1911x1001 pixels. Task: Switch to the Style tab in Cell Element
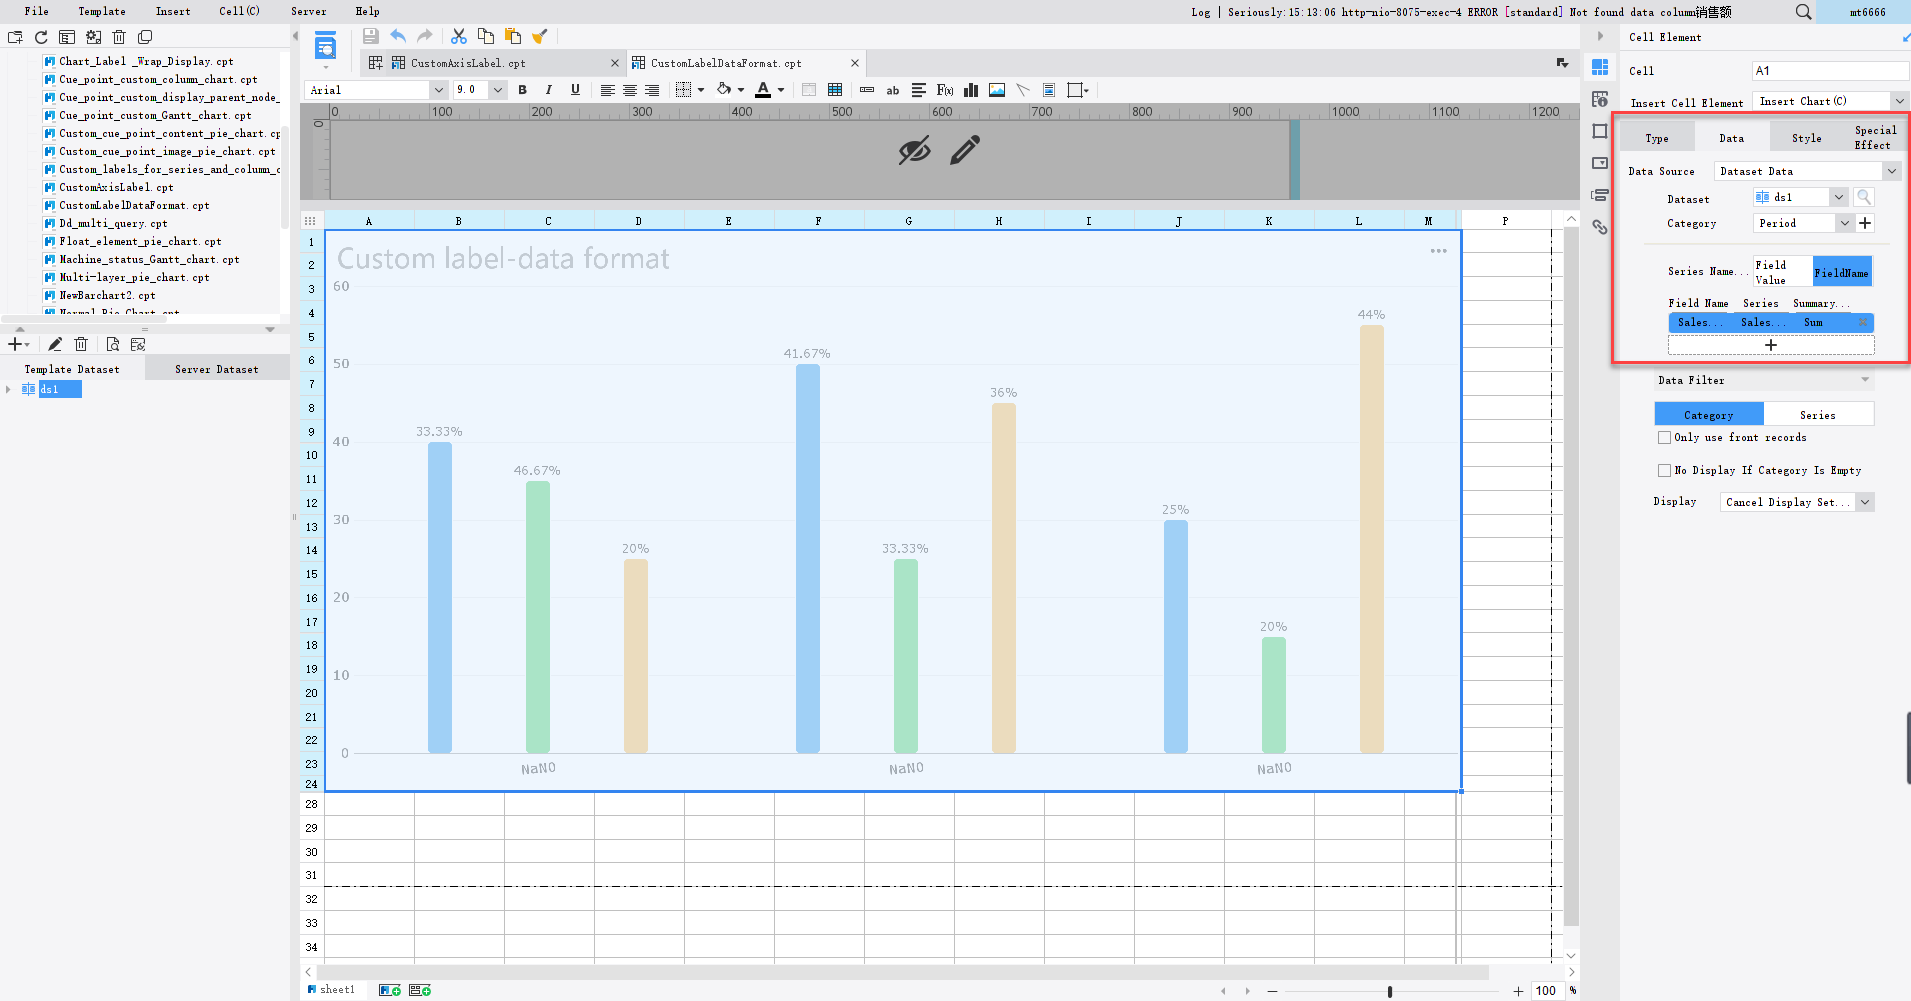pos(1806,137)
